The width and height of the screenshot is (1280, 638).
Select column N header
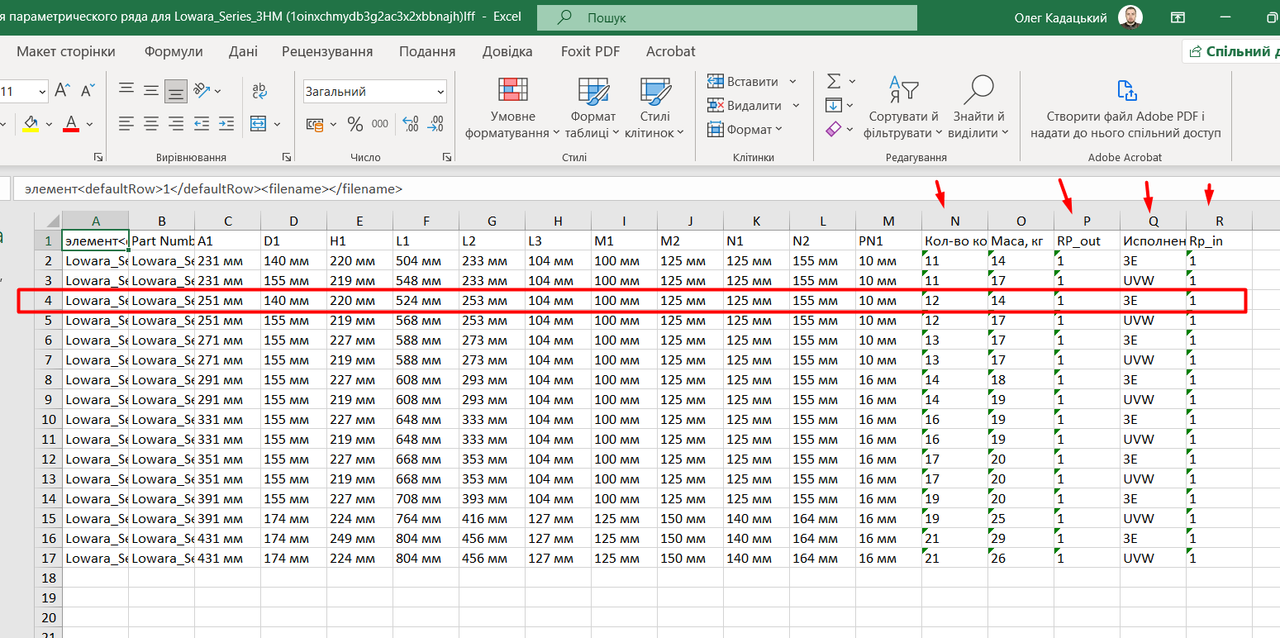point(955,221)
